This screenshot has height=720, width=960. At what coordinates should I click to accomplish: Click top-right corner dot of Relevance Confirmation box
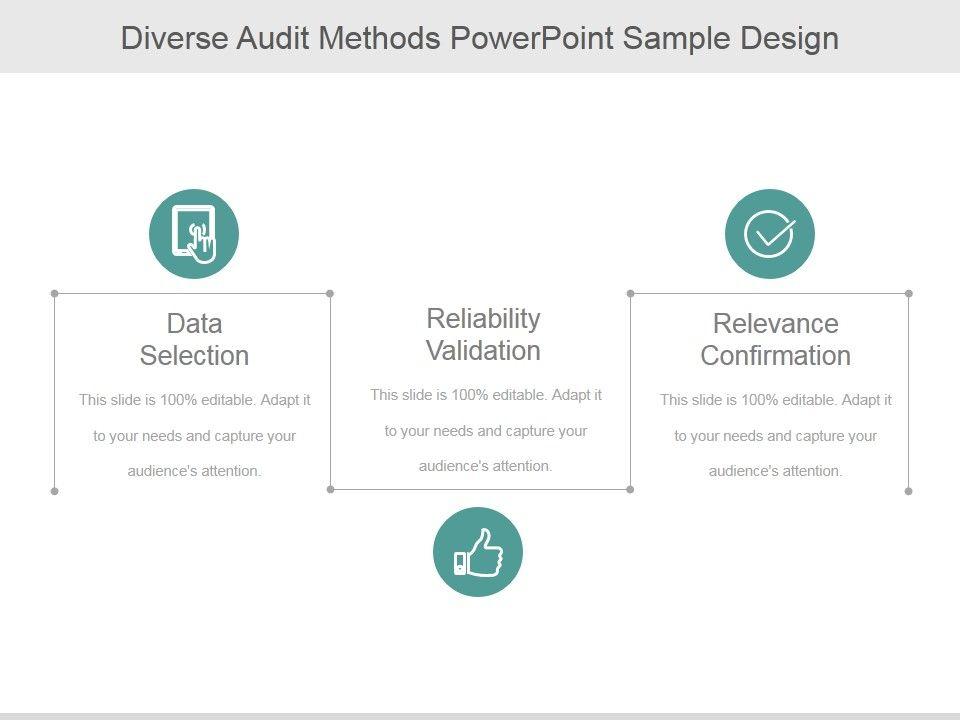click(x=908, y=294)
